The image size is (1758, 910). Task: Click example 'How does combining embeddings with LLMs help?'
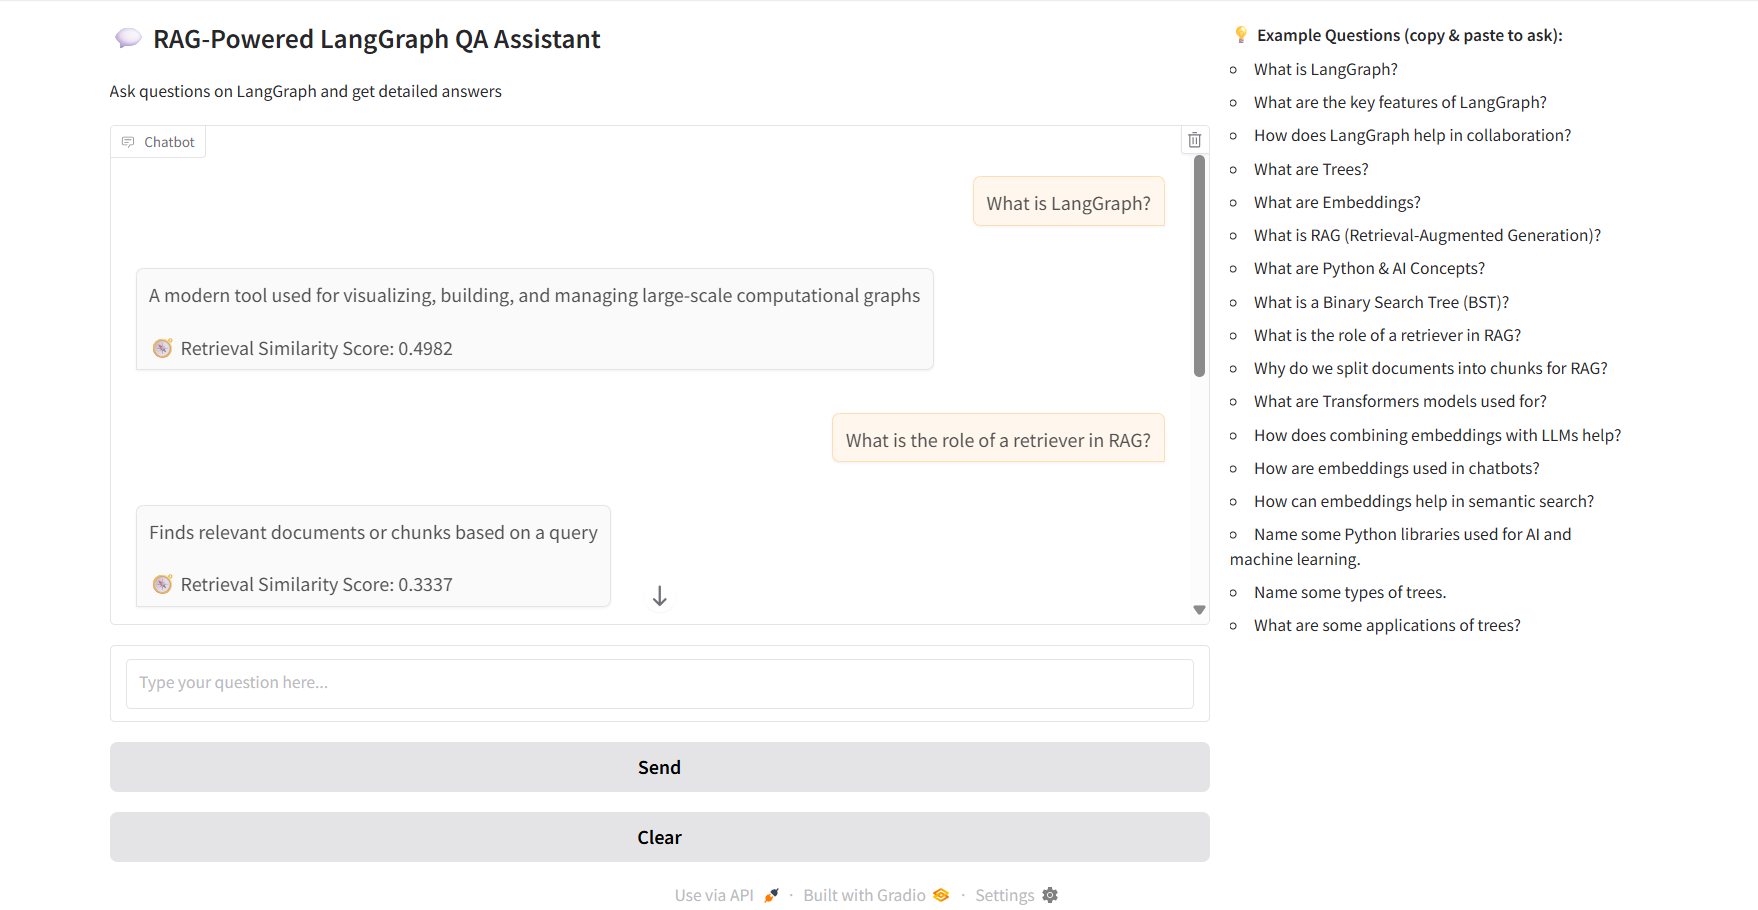coord(1437,435)
